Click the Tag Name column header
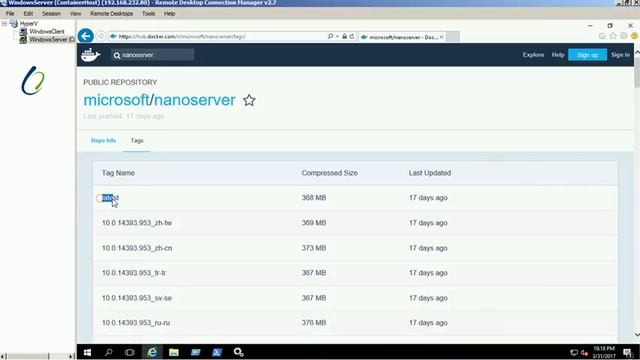 (x=118, y=173)
